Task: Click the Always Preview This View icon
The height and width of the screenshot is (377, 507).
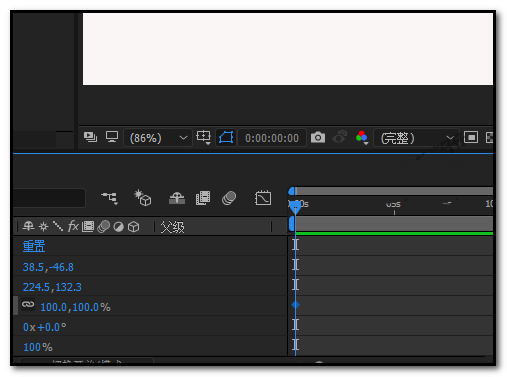Action: 90,137
